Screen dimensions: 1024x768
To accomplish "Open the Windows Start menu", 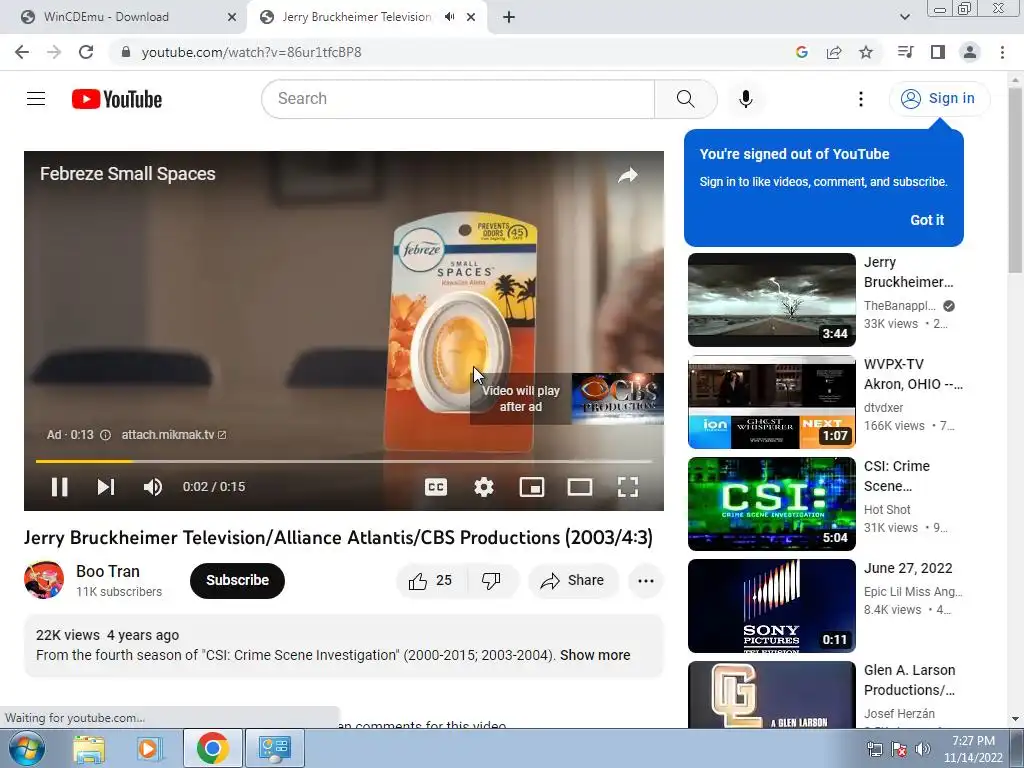I will coord(27,748).
